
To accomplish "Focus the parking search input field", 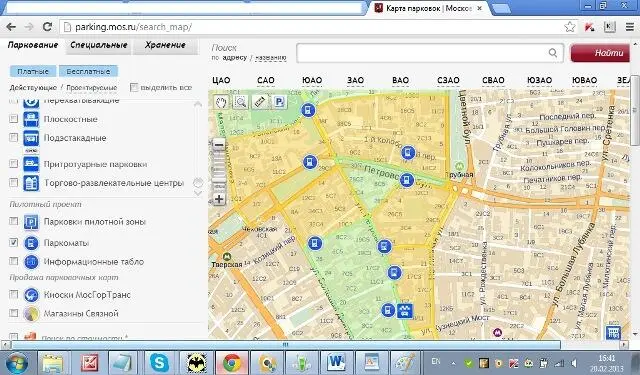I will 430,53.
